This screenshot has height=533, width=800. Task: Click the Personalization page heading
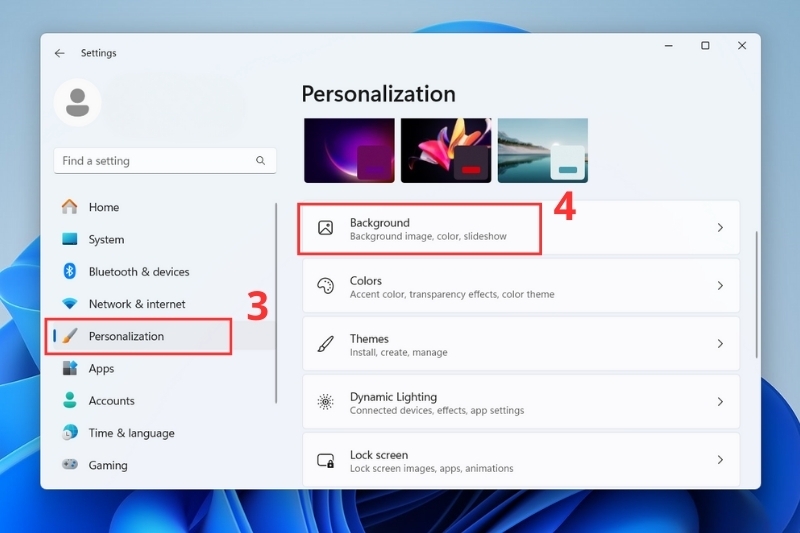[379, 94]
